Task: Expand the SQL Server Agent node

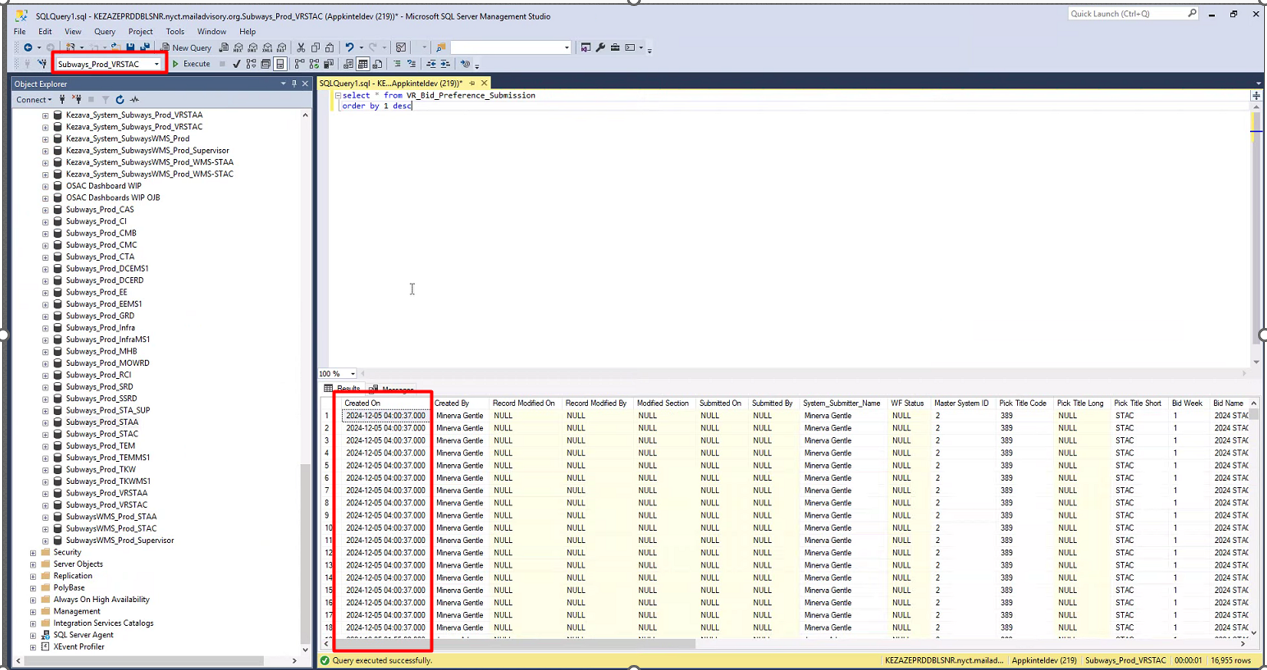Action: click(33, 635)
